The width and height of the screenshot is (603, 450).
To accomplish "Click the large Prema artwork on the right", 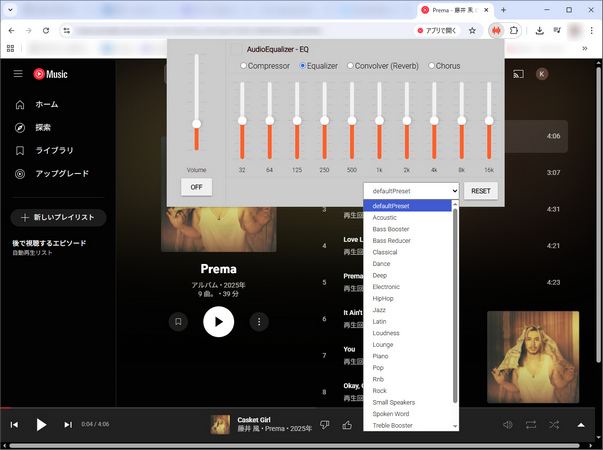I will tap(533, 357).
